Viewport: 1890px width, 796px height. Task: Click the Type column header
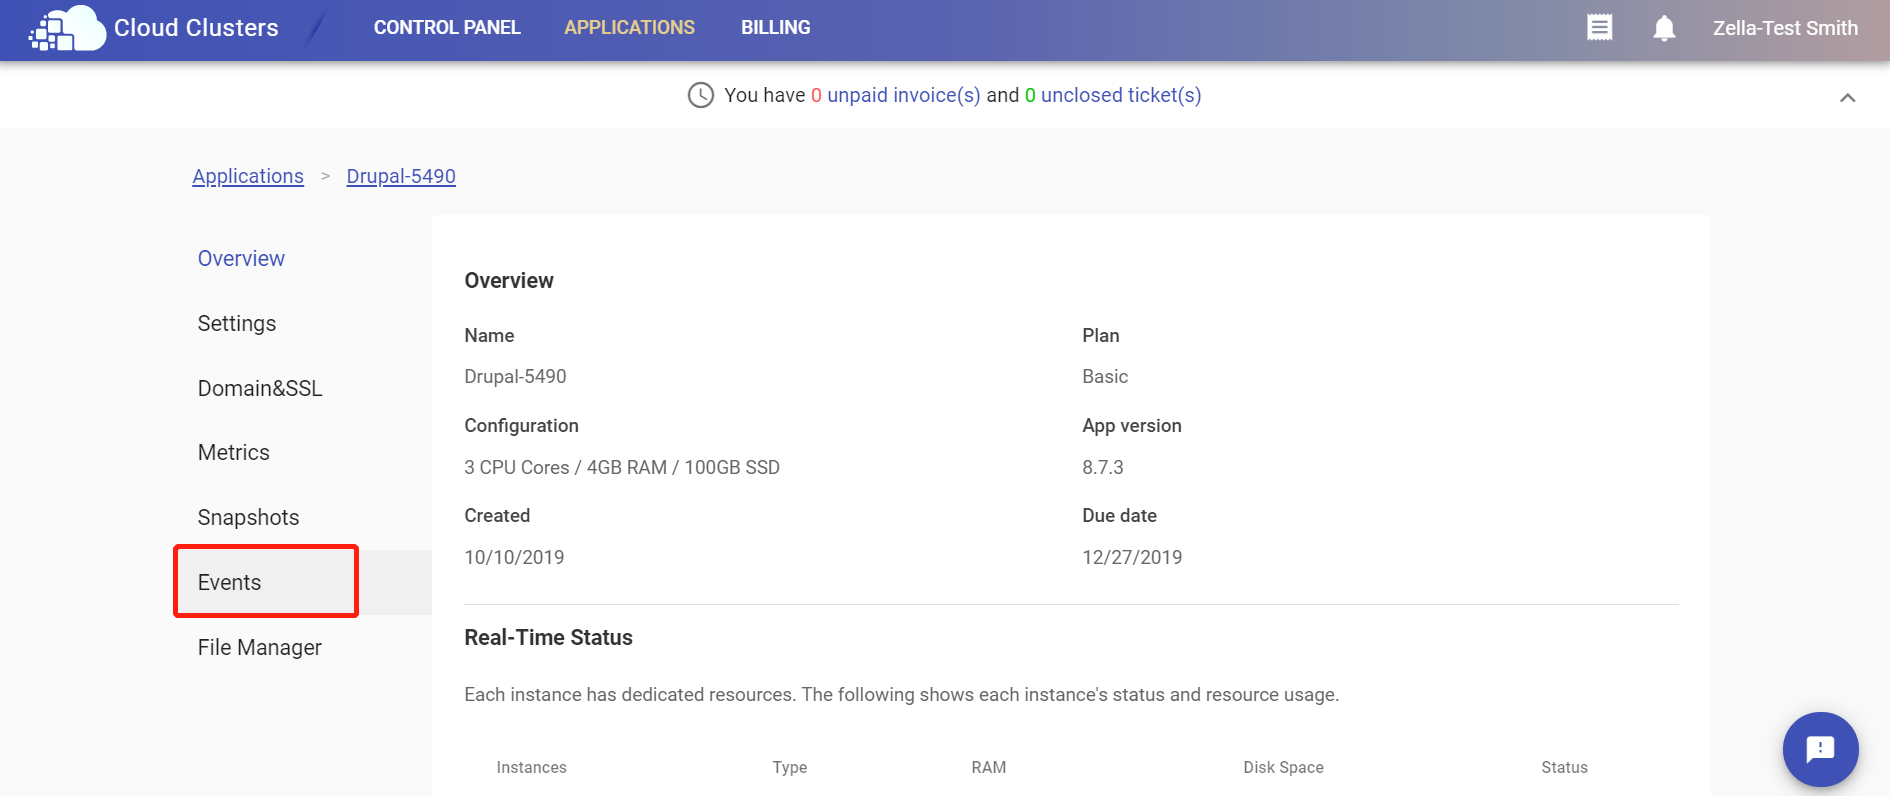tap(790, 767)
